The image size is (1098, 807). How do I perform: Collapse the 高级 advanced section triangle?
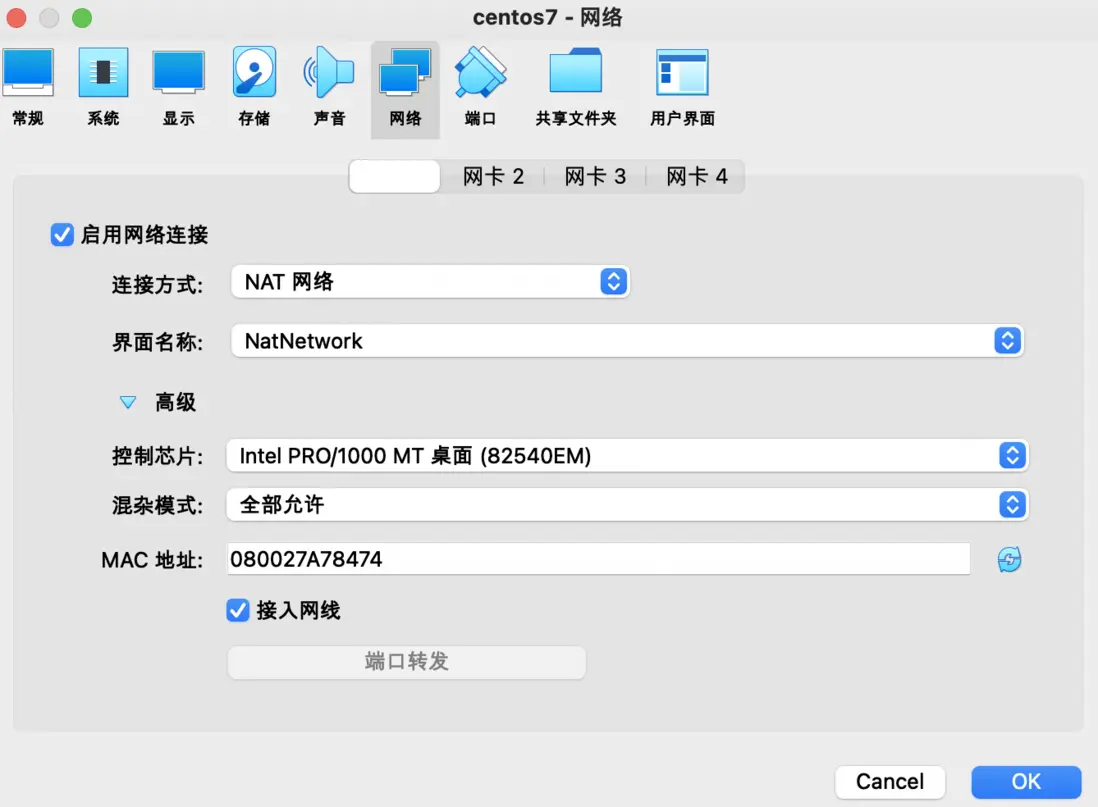[x=127, y=402]
